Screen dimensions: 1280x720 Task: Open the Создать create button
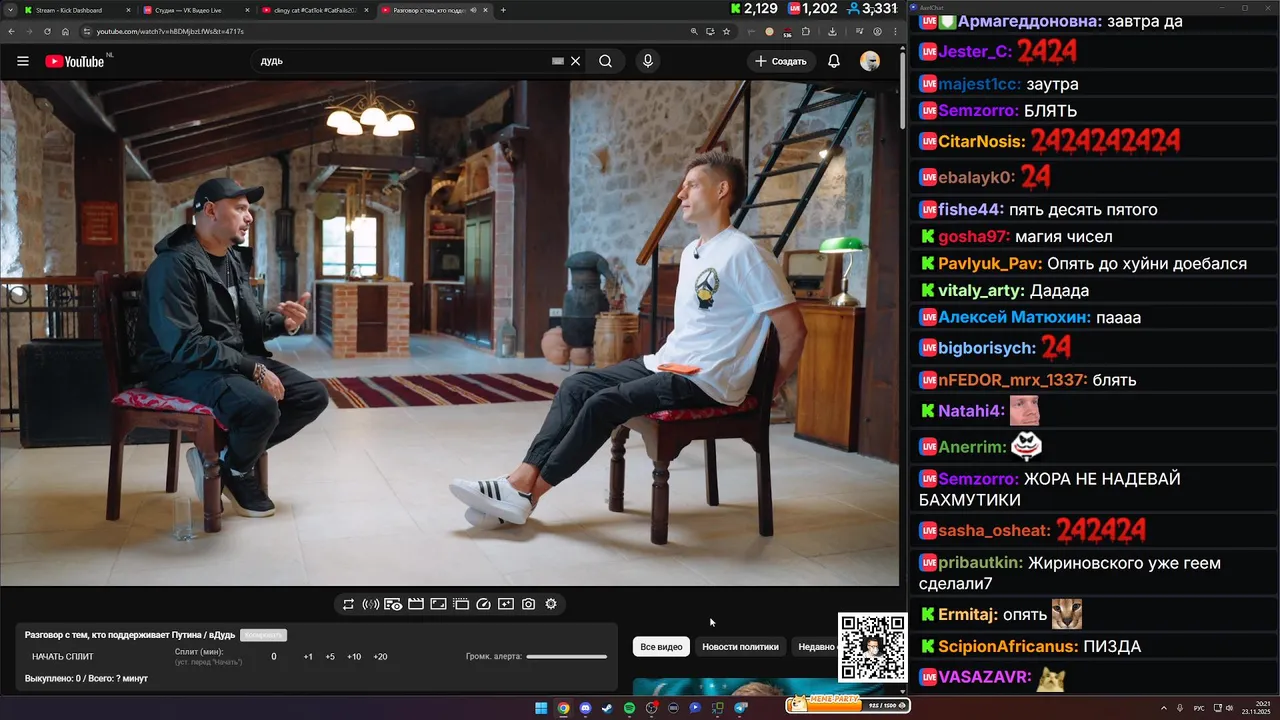tap(781, 61)
